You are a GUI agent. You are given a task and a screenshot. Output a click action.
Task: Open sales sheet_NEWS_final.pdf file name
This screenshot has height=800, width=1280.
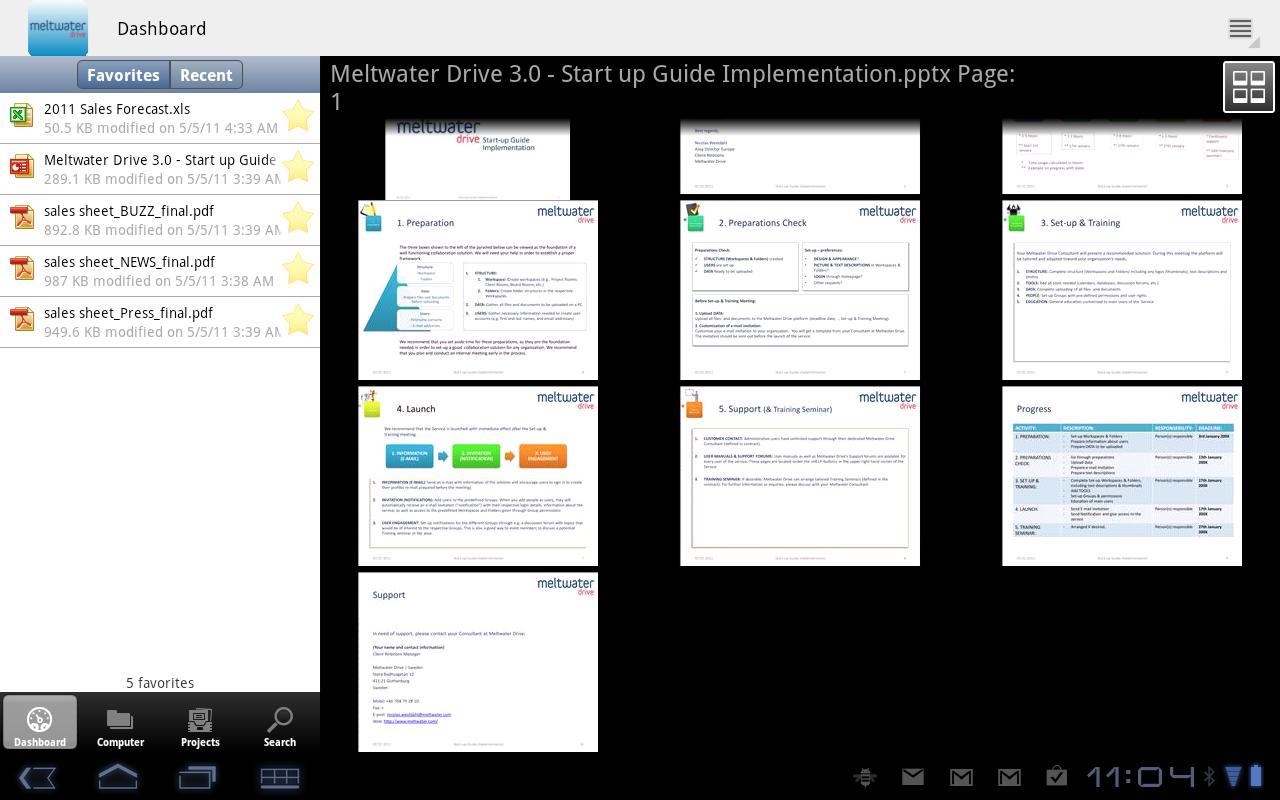pyautogui.click(x=130, y=262)
